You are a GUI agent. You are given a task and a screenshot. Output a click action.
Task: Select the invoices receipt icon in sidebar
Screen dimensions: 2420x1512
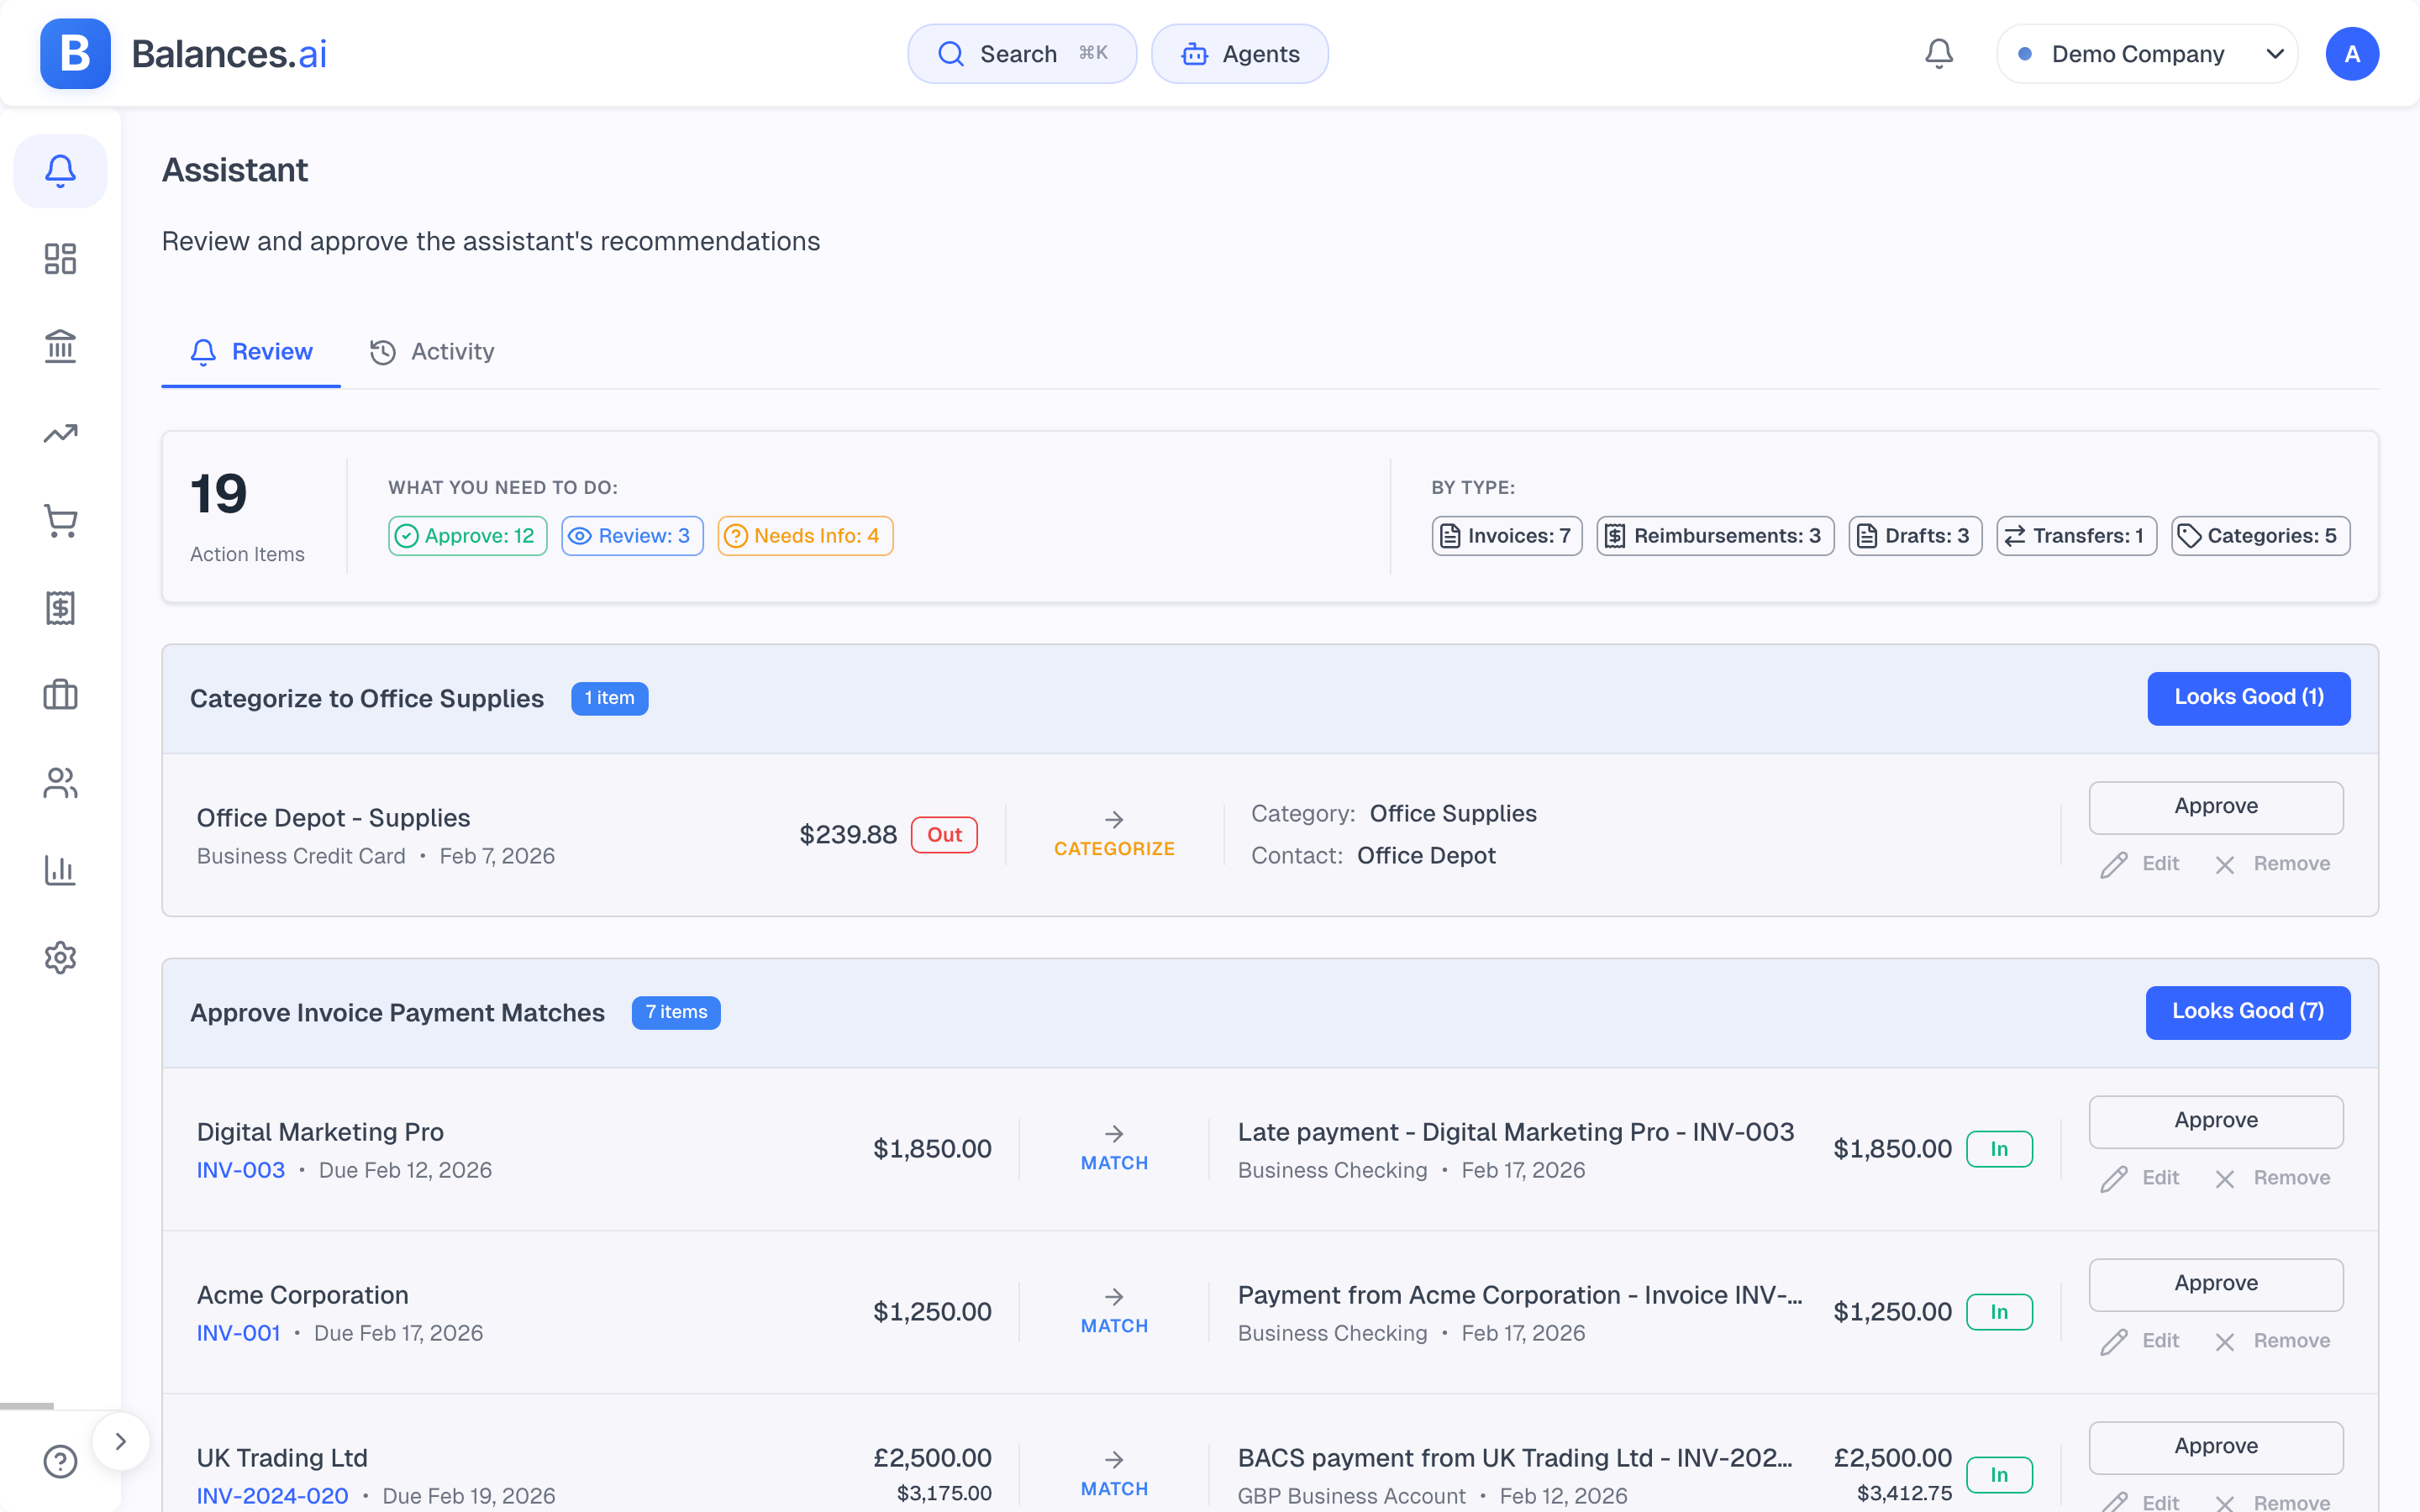click(60, 607)
